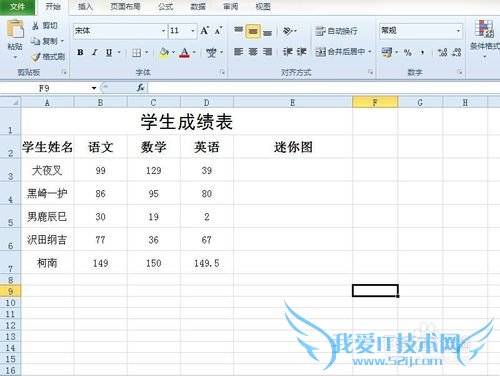Click the insert function fx icon
Screen dimensions: 500x376
click(x=140, y=88)
